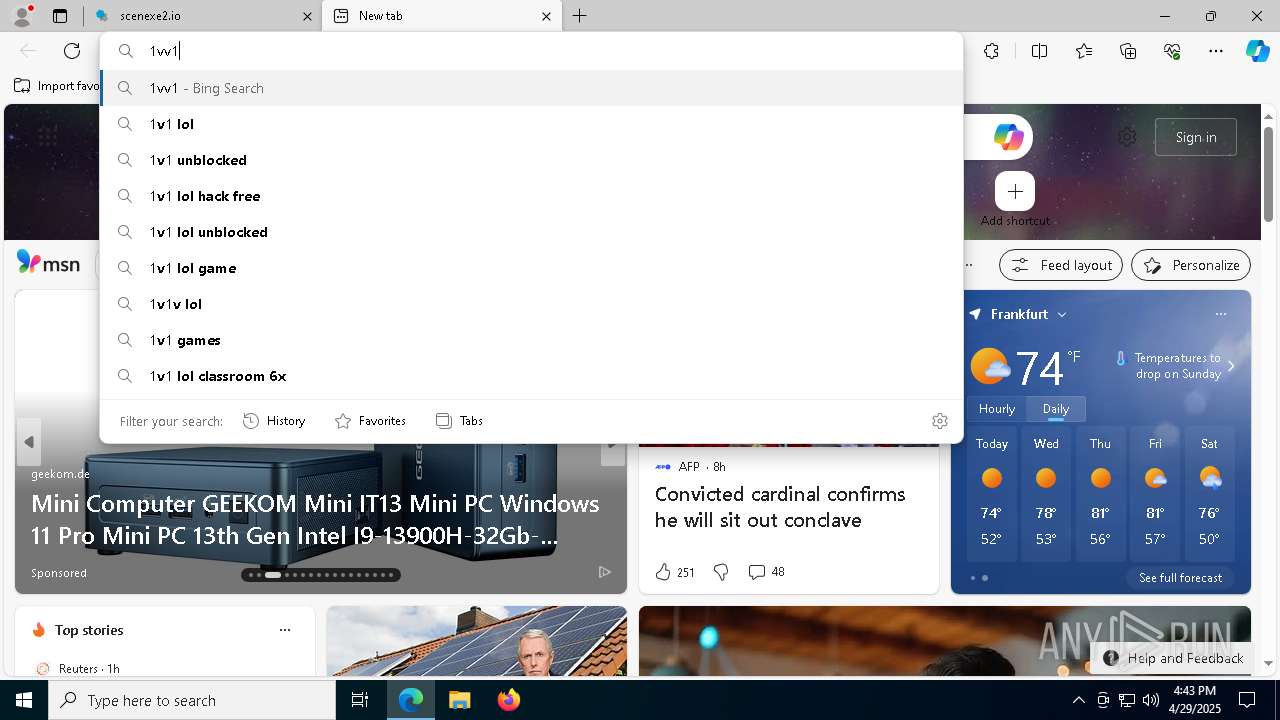The width and height of the screenshot is (1280, 720).
Task: Switch weather to Daily tab
Action: [1056, 408]
